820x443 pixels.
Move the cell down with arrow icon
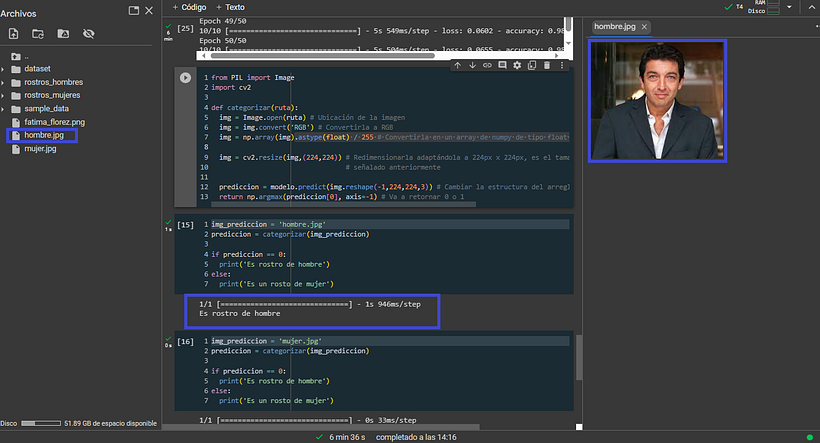click(472, 65)
